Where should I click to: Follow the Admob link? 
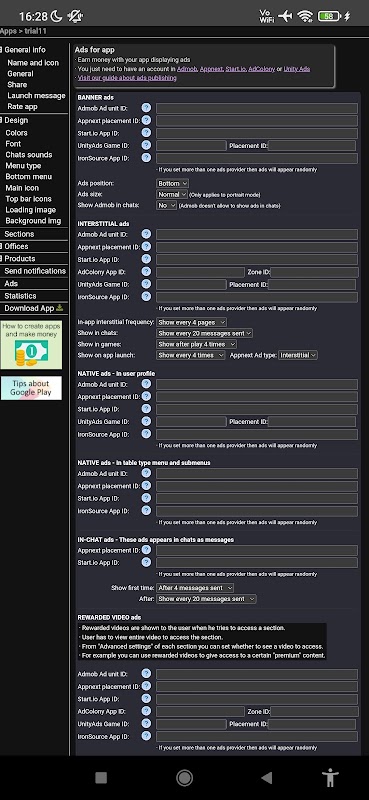pos(187,69)
